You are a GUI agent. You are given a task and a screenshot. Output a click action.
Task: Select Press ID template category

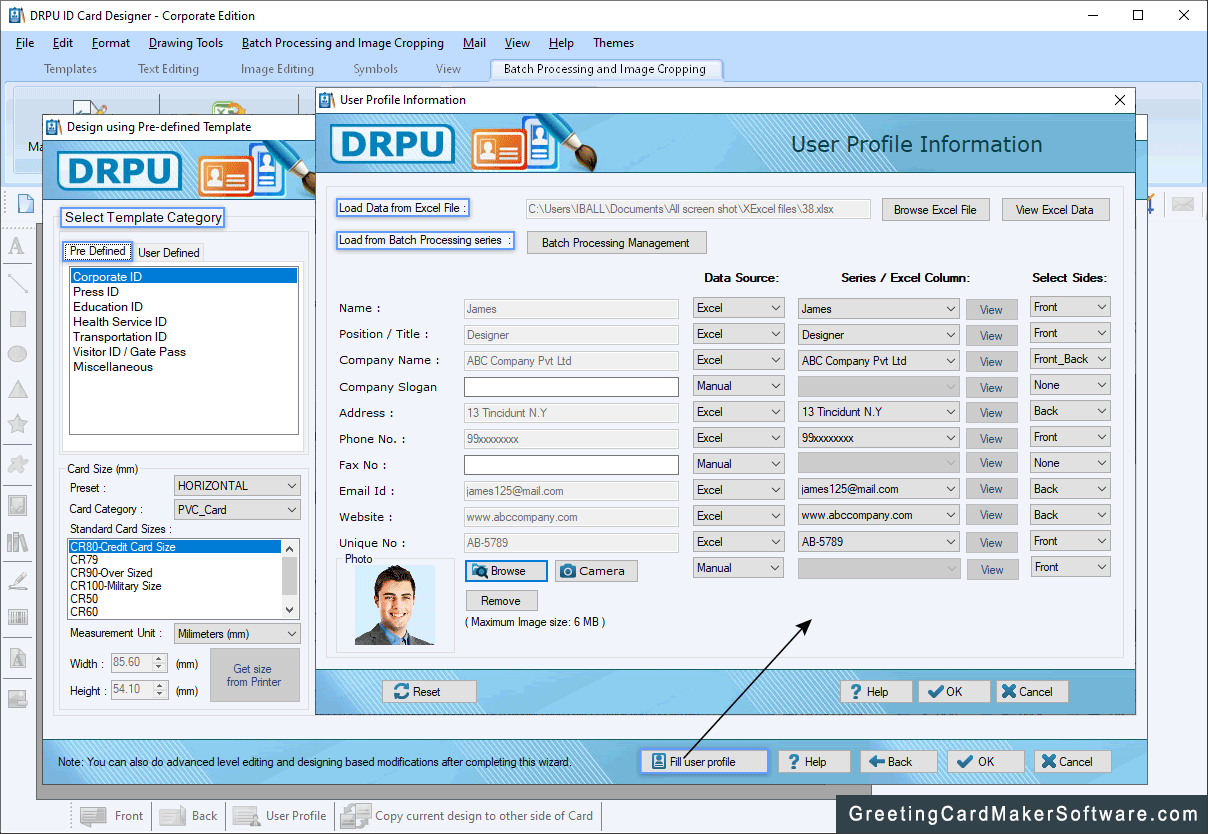coord(96,292)
